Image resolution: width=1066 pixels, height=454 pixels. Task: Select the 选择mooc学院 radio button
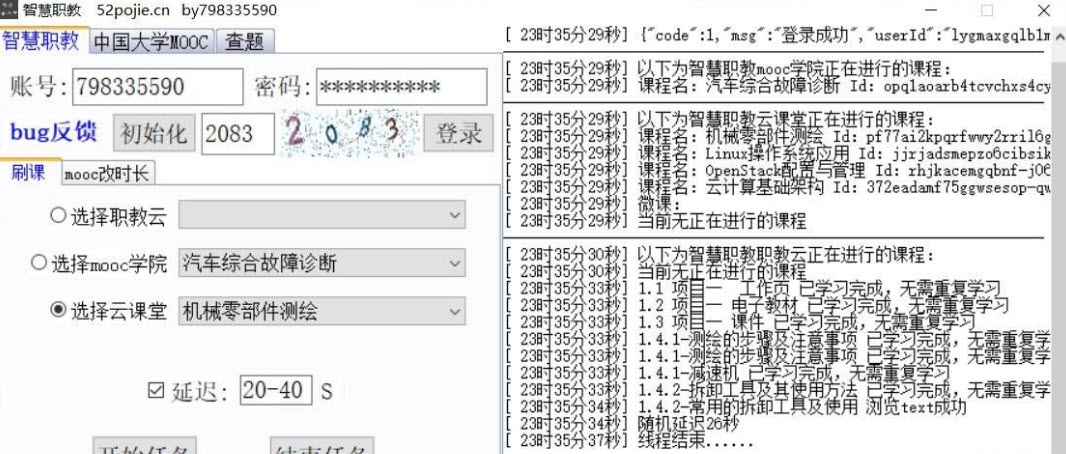pos(39,262)
